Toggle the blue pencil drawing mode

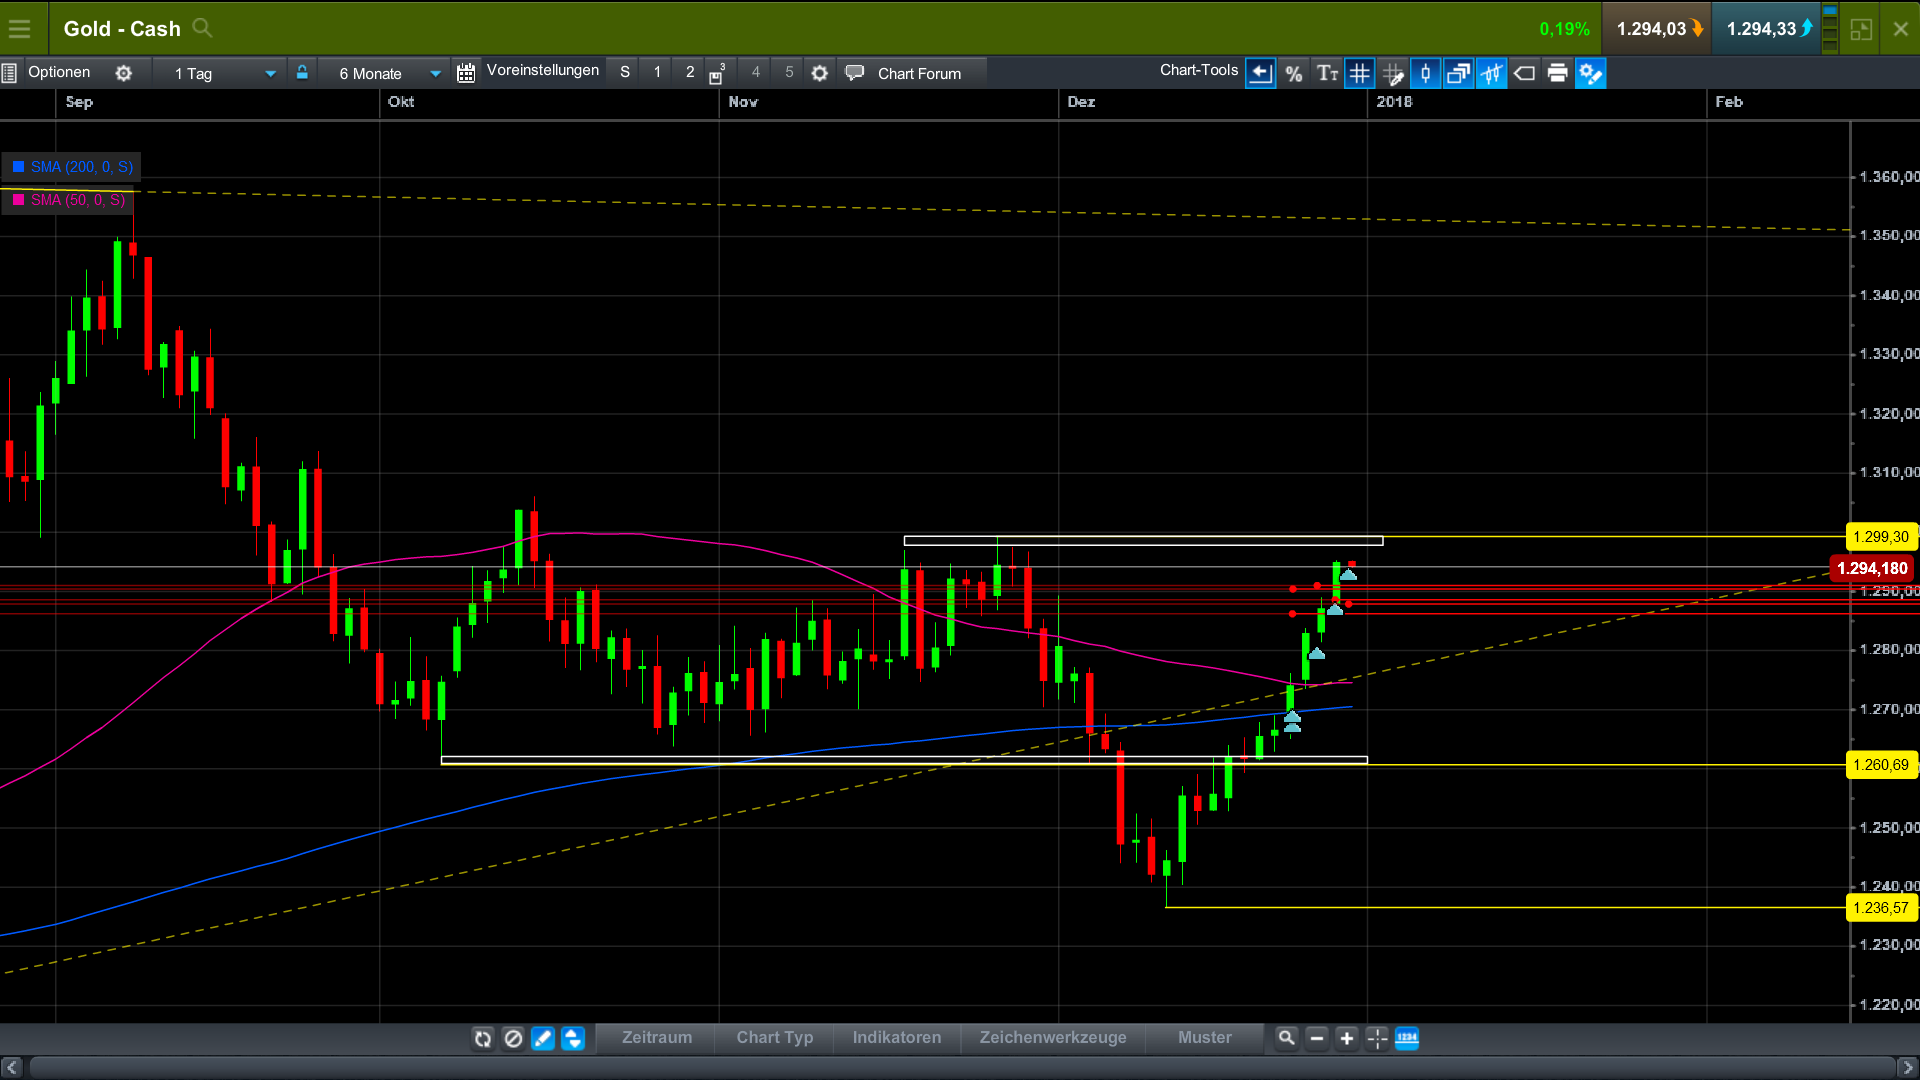[543, 1039]
